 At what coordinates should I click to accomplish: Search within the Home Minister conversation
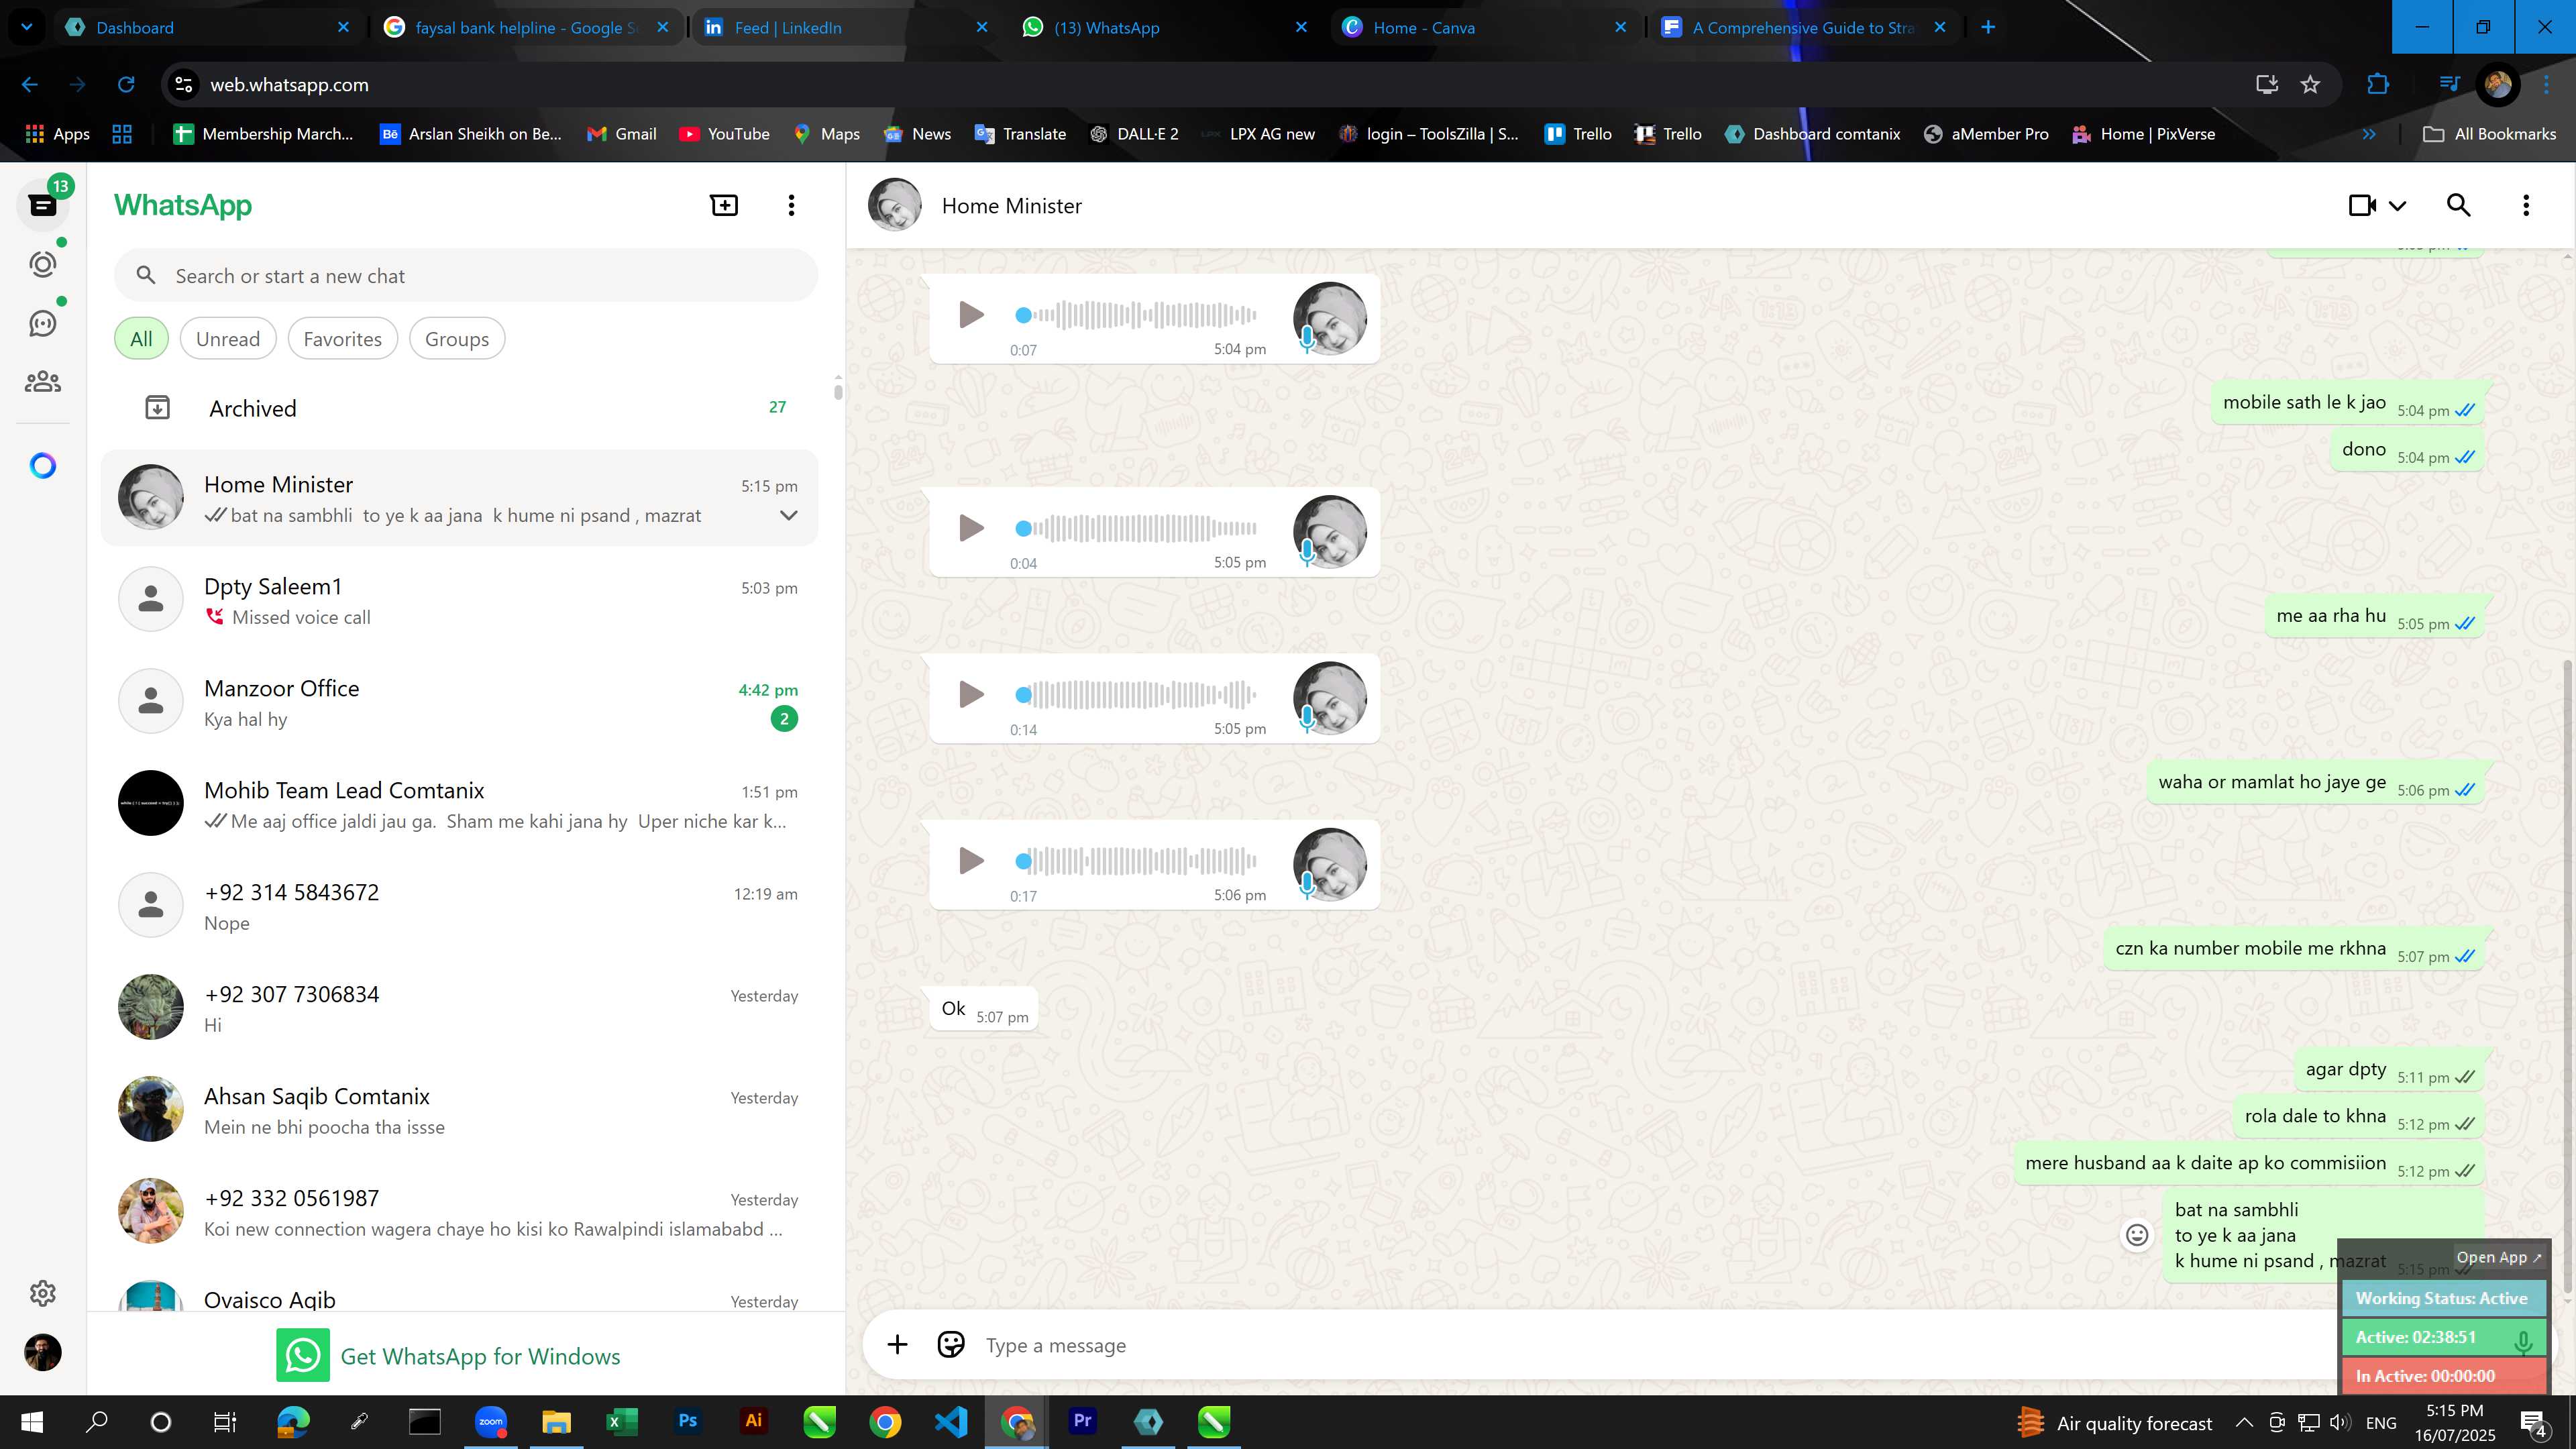point(2458,205)
